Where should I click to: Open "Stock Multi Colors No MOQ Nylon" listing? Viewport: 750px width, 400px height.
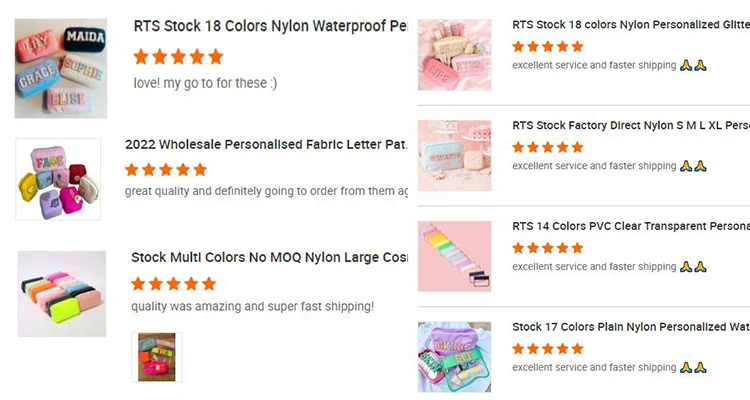(269, 258)
